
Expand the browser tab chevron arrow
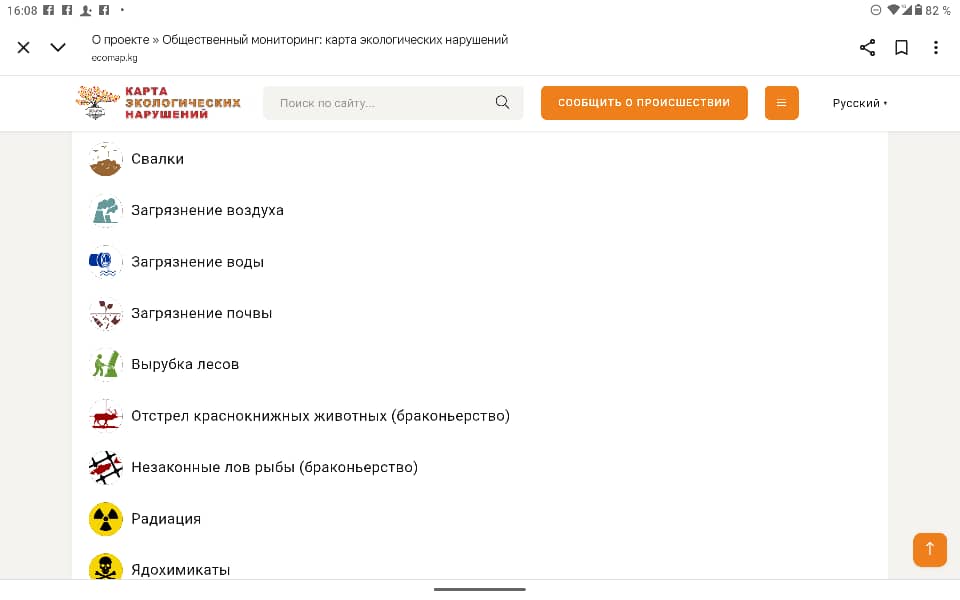coord(58,47)
